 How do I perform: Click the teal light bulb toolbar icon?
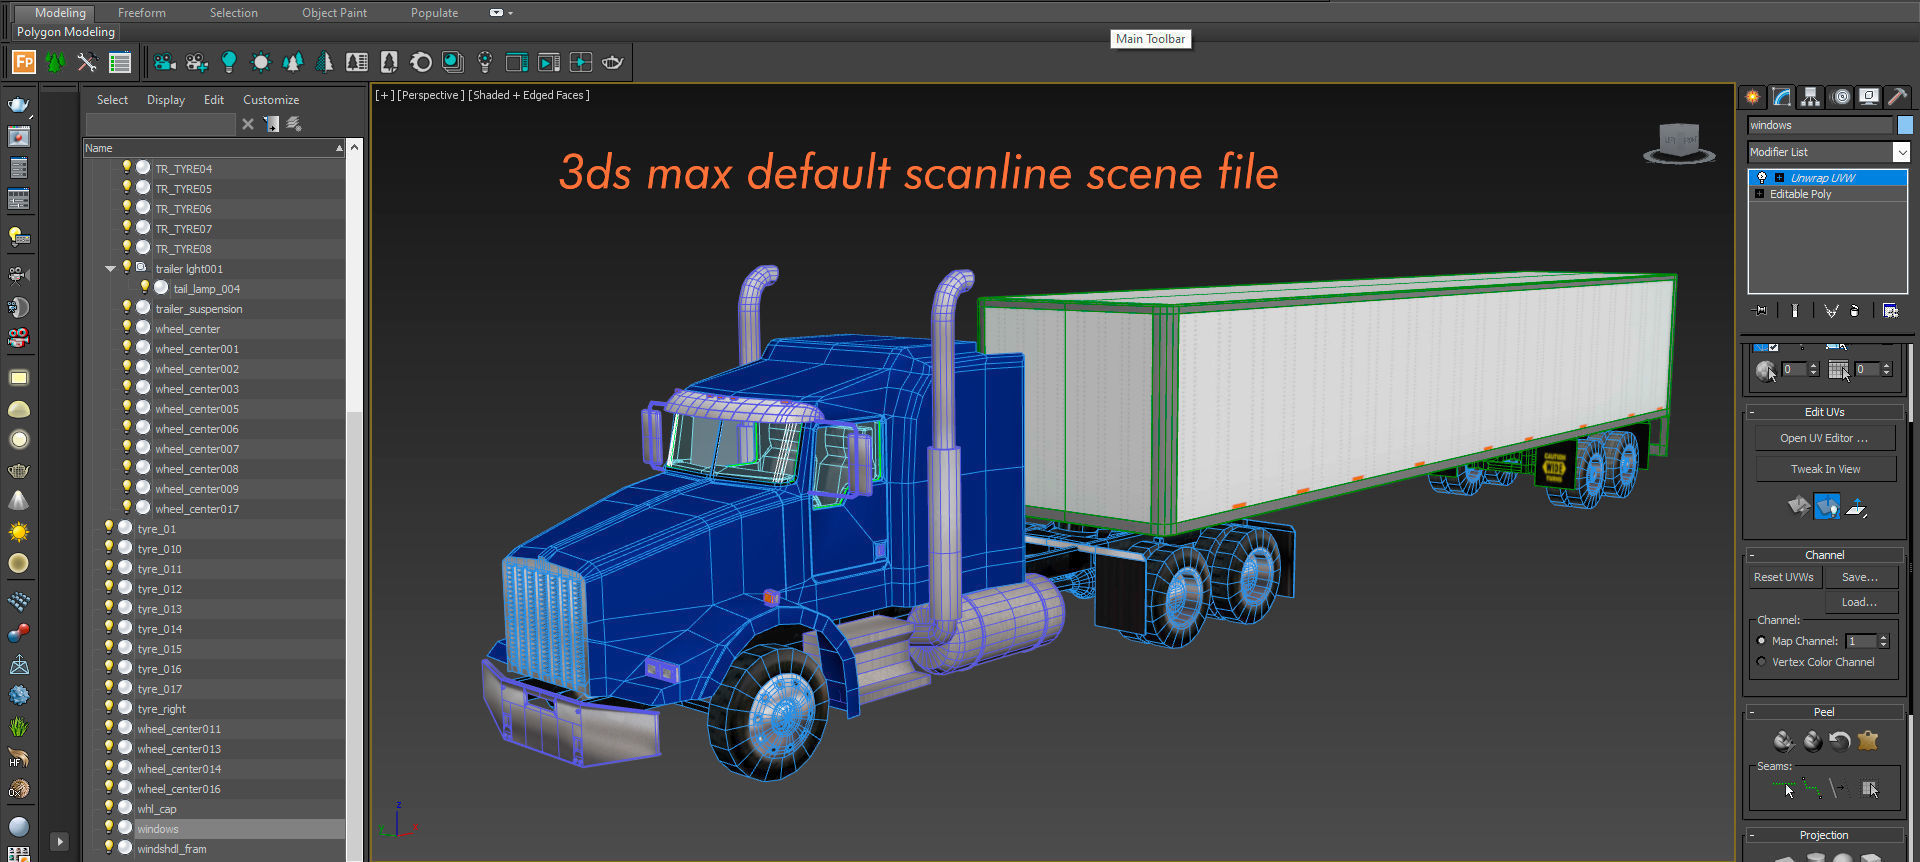[x=229, y=62]
